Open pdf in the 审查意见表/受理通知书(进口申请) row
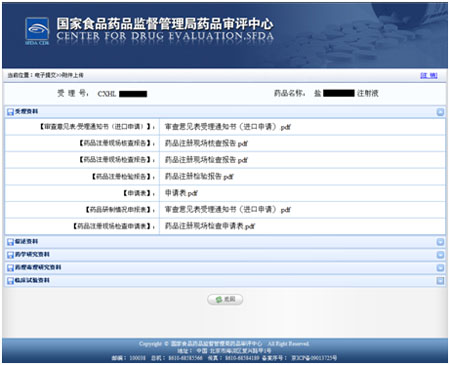Viewport: 450px width, 365px height. click(x=228, y=127)
